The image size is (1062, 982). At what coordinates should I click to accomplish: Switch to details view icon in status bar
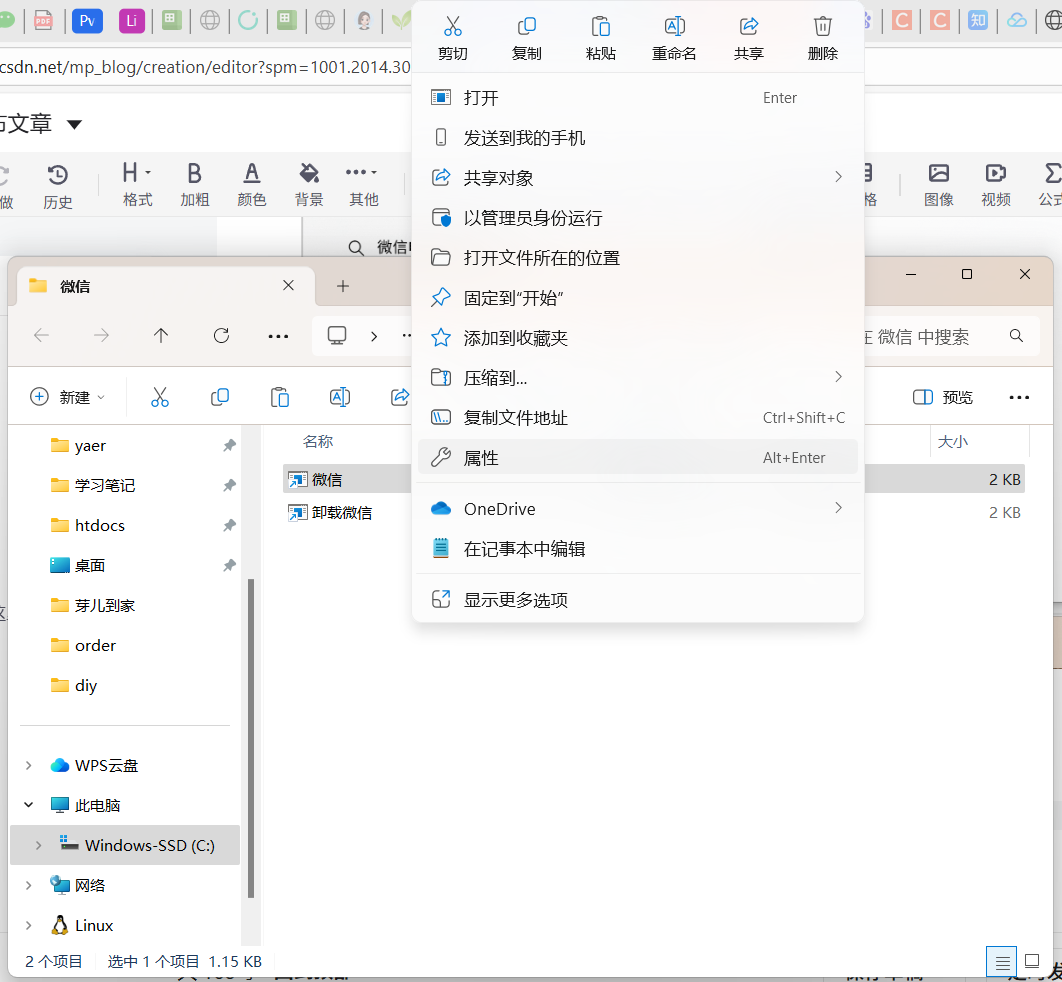(1002, 962)
